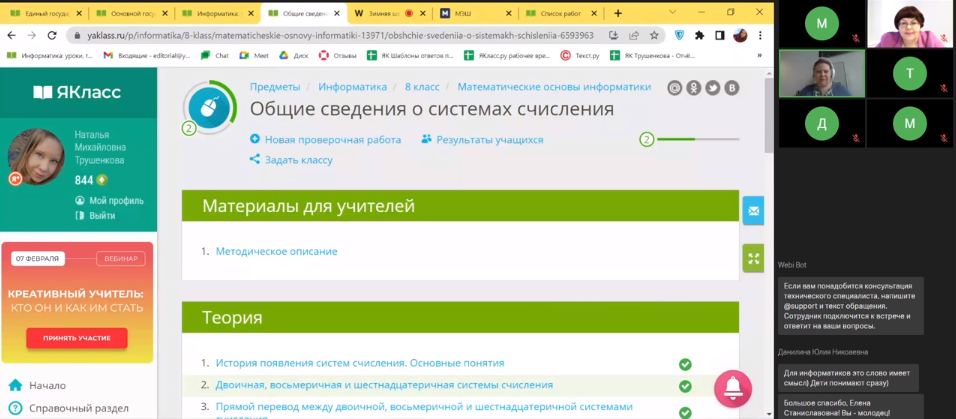
Task: Share via the VK icon
Action: click(732, 88)
